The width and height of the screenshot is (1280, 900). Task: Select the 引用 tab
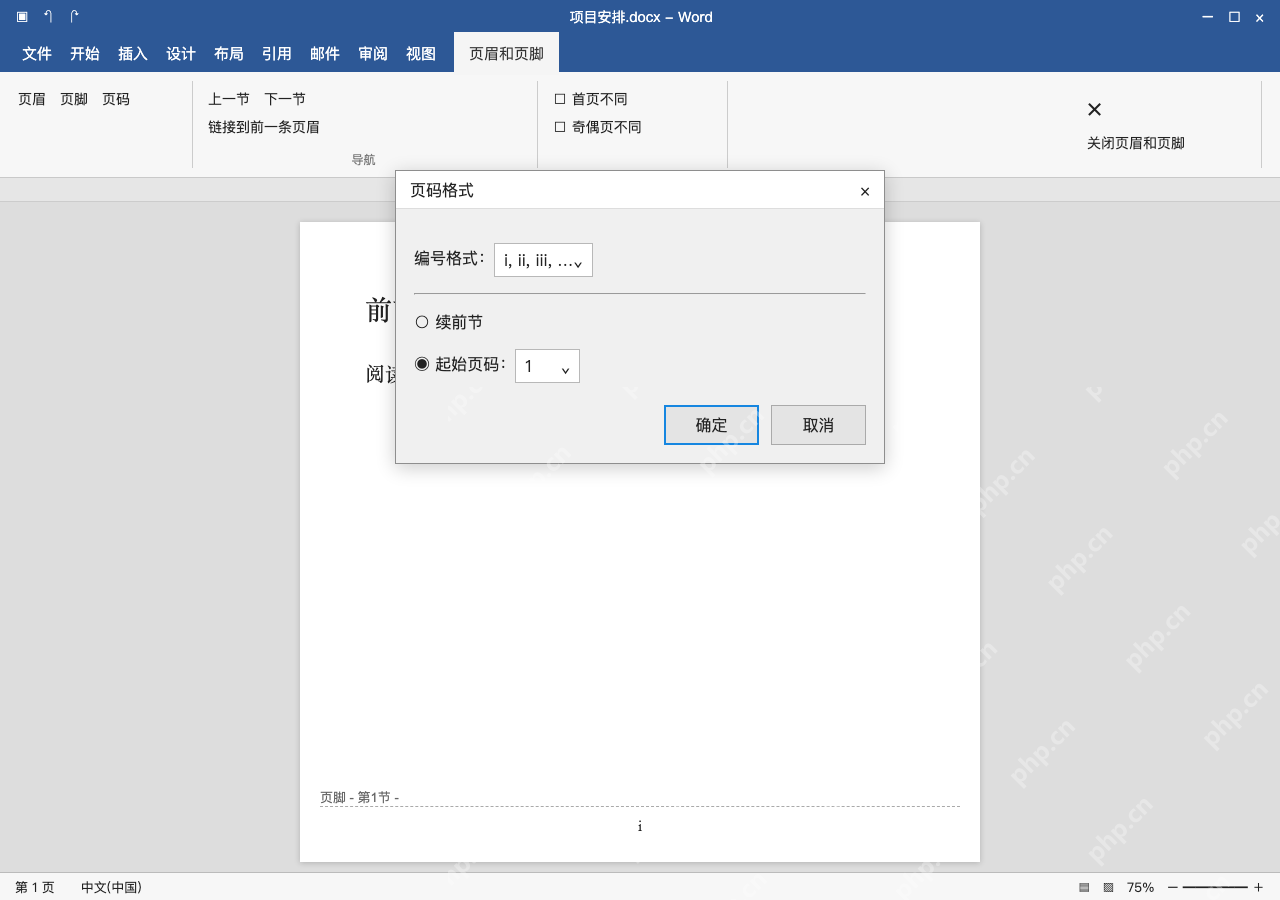click(277, 54)
